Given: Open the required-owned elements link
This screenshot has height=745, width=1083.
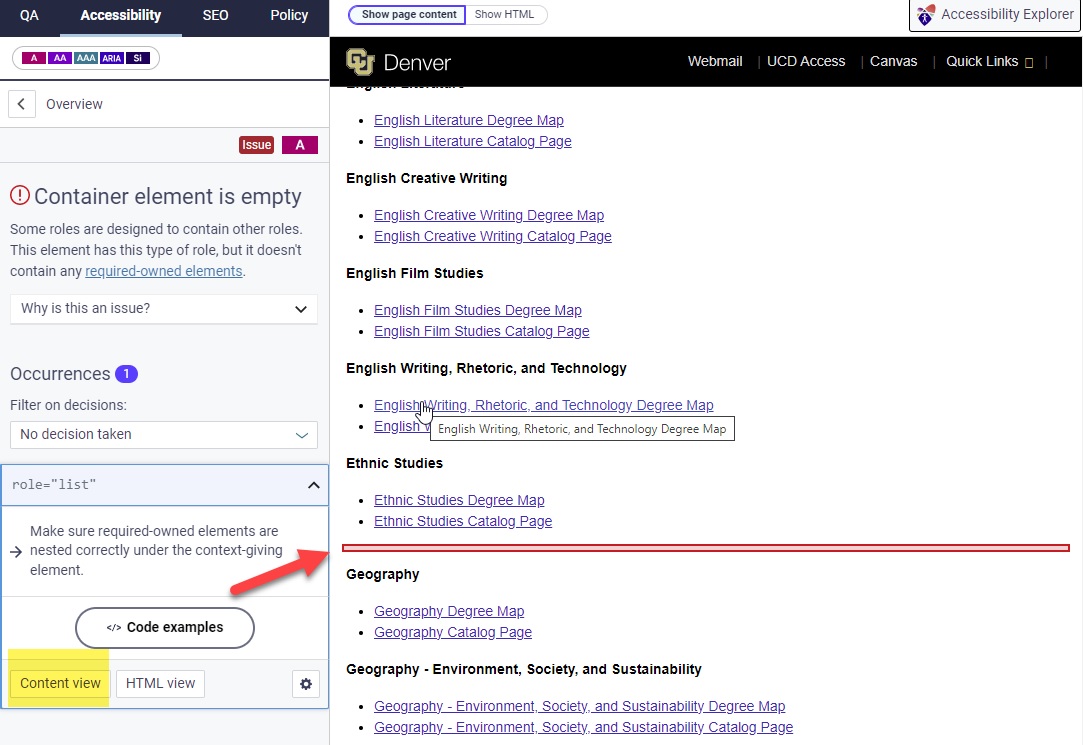Looking at the screenshot, I should click(163, 270).
